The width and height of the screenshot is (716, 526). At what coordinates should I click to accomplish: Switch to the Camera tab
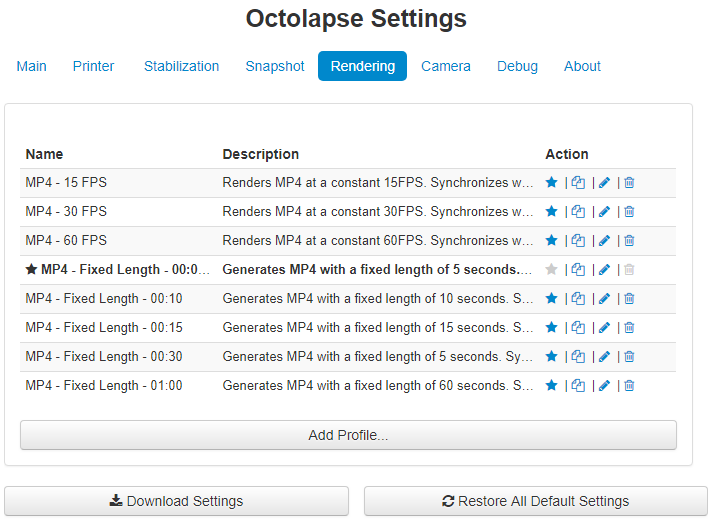[x=446, y=66]
